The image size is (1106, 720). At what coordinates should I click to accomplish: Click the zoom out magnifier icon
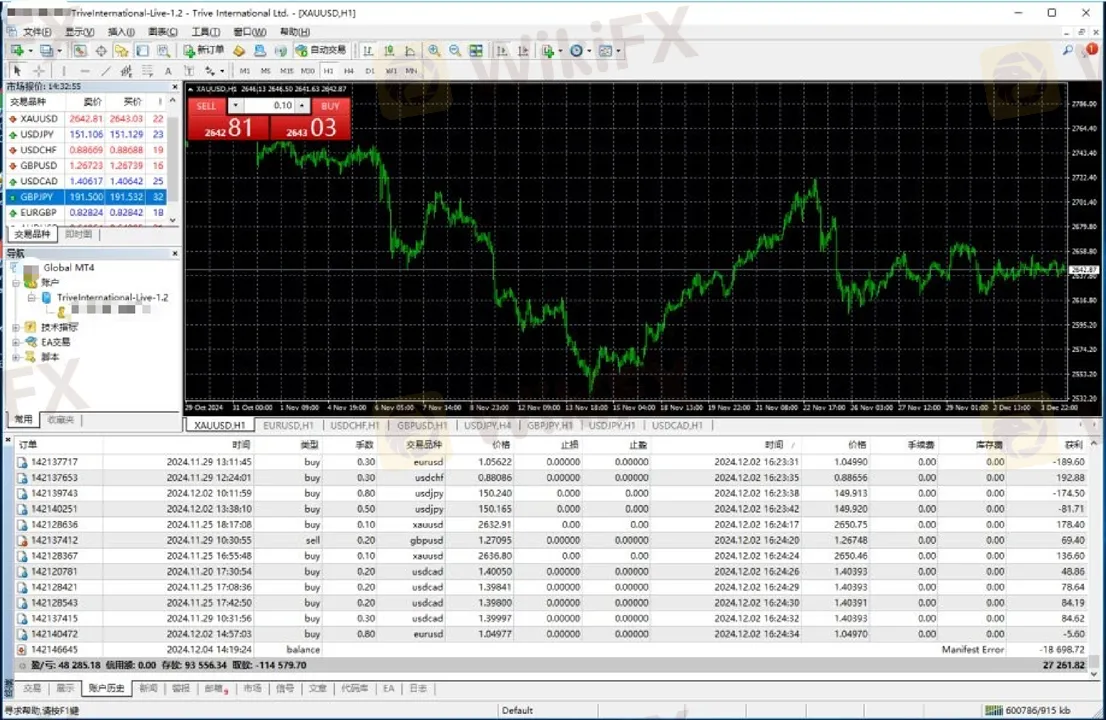point(455,50)
